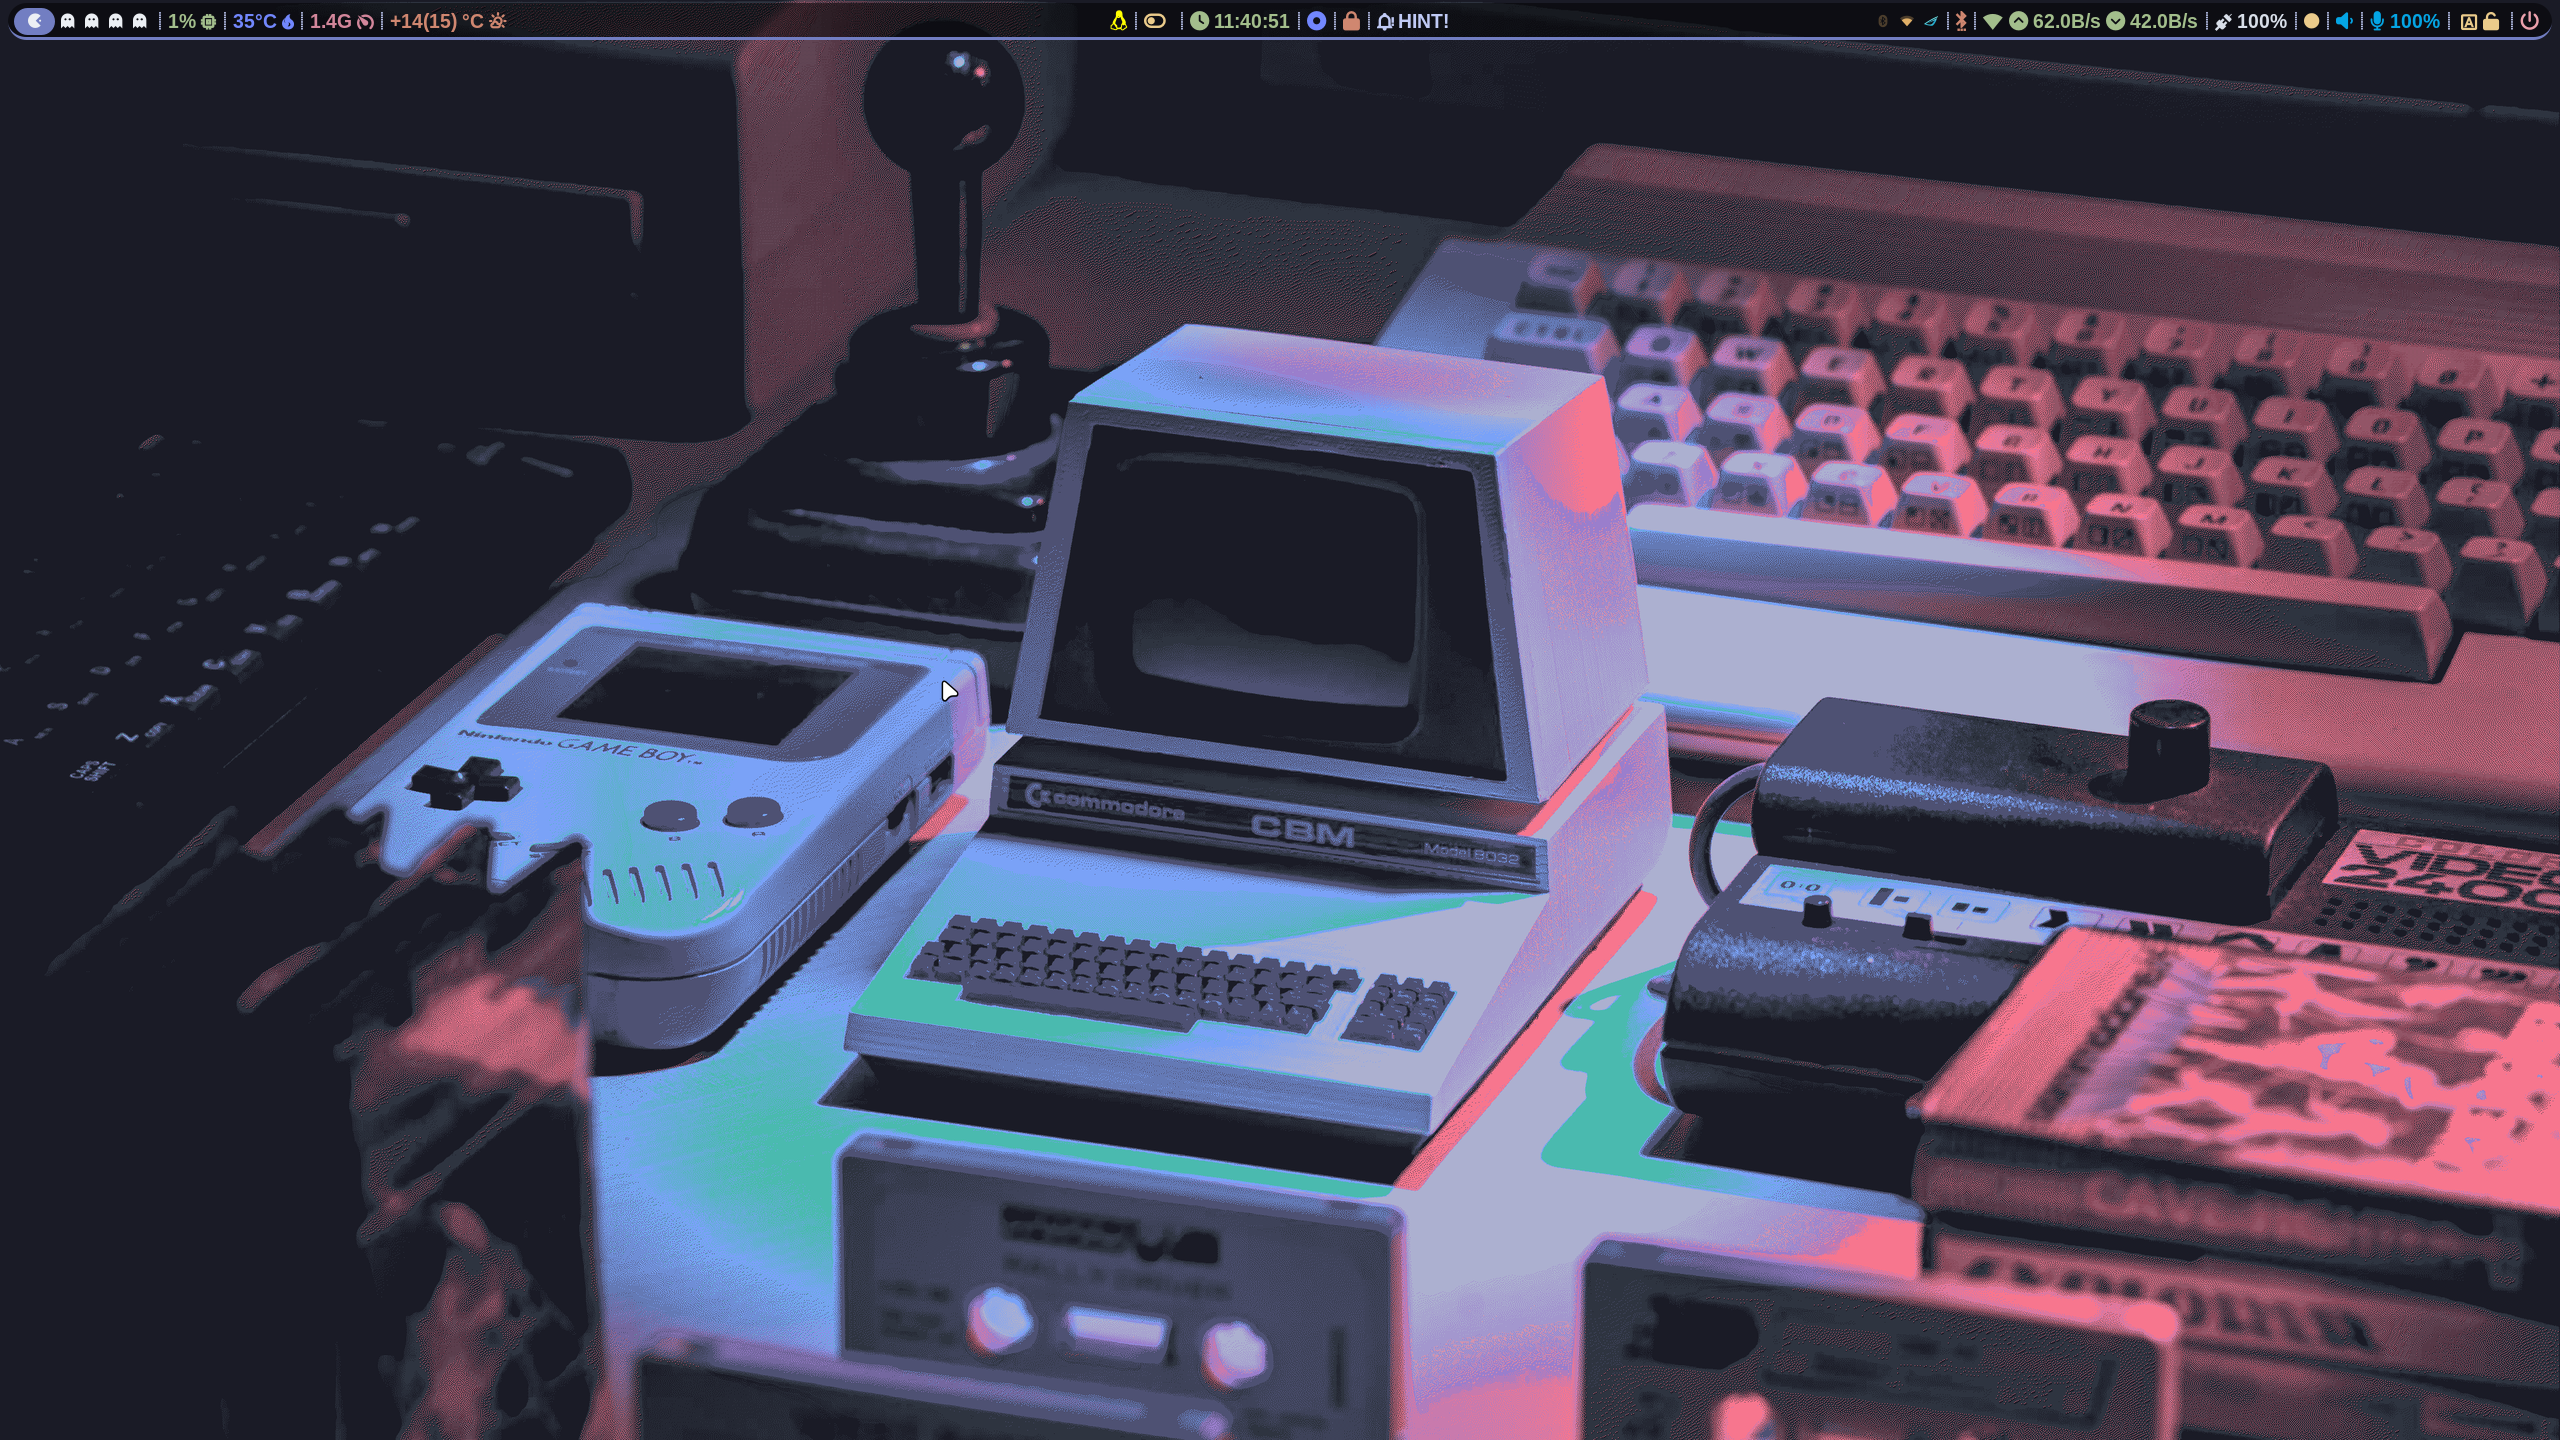Switch to the first ghost workspace
Screen dimensions: 2560x1440
tap(68, 21)
